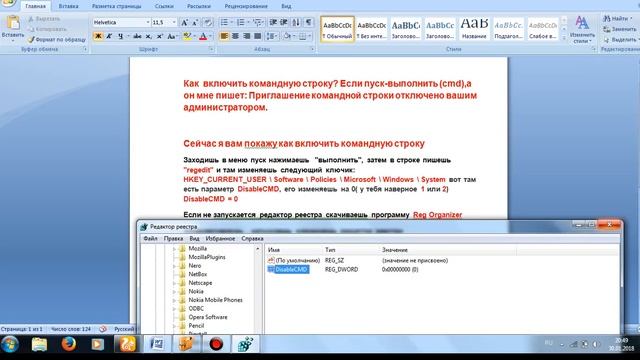Open Справка menu in Registry Editor
The image size is (640, 360).
(252, 238)
